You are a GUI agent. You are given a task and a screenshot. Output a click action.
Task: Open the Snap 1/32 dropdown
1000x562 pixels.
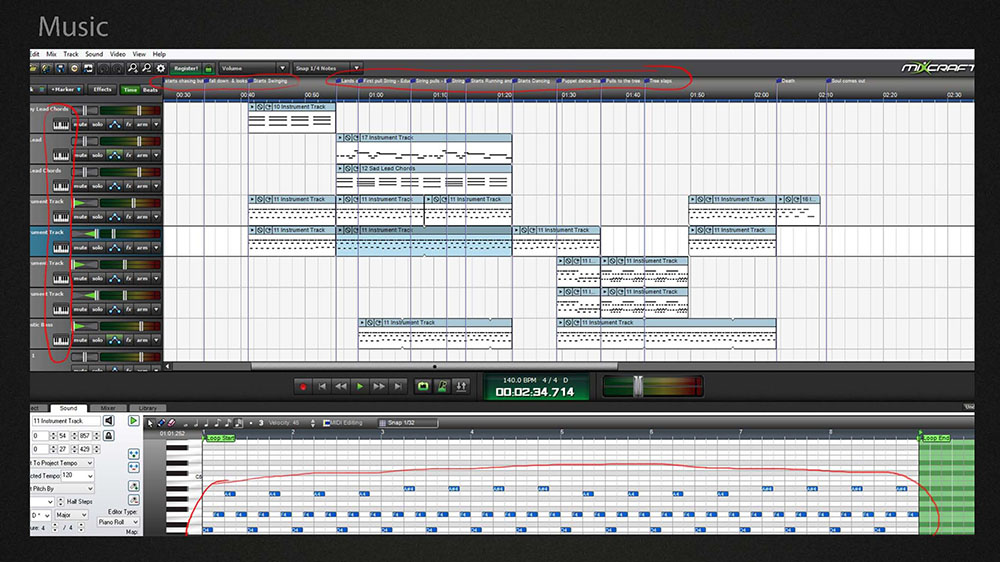408,423
